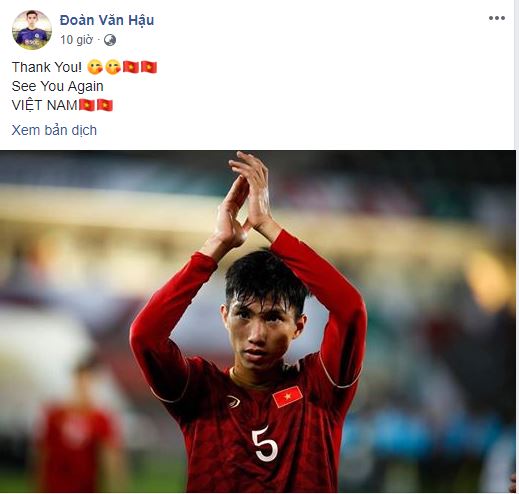Open the three-dot post options menu
This screenshot has width=519, height=494.
pos(497,18)
